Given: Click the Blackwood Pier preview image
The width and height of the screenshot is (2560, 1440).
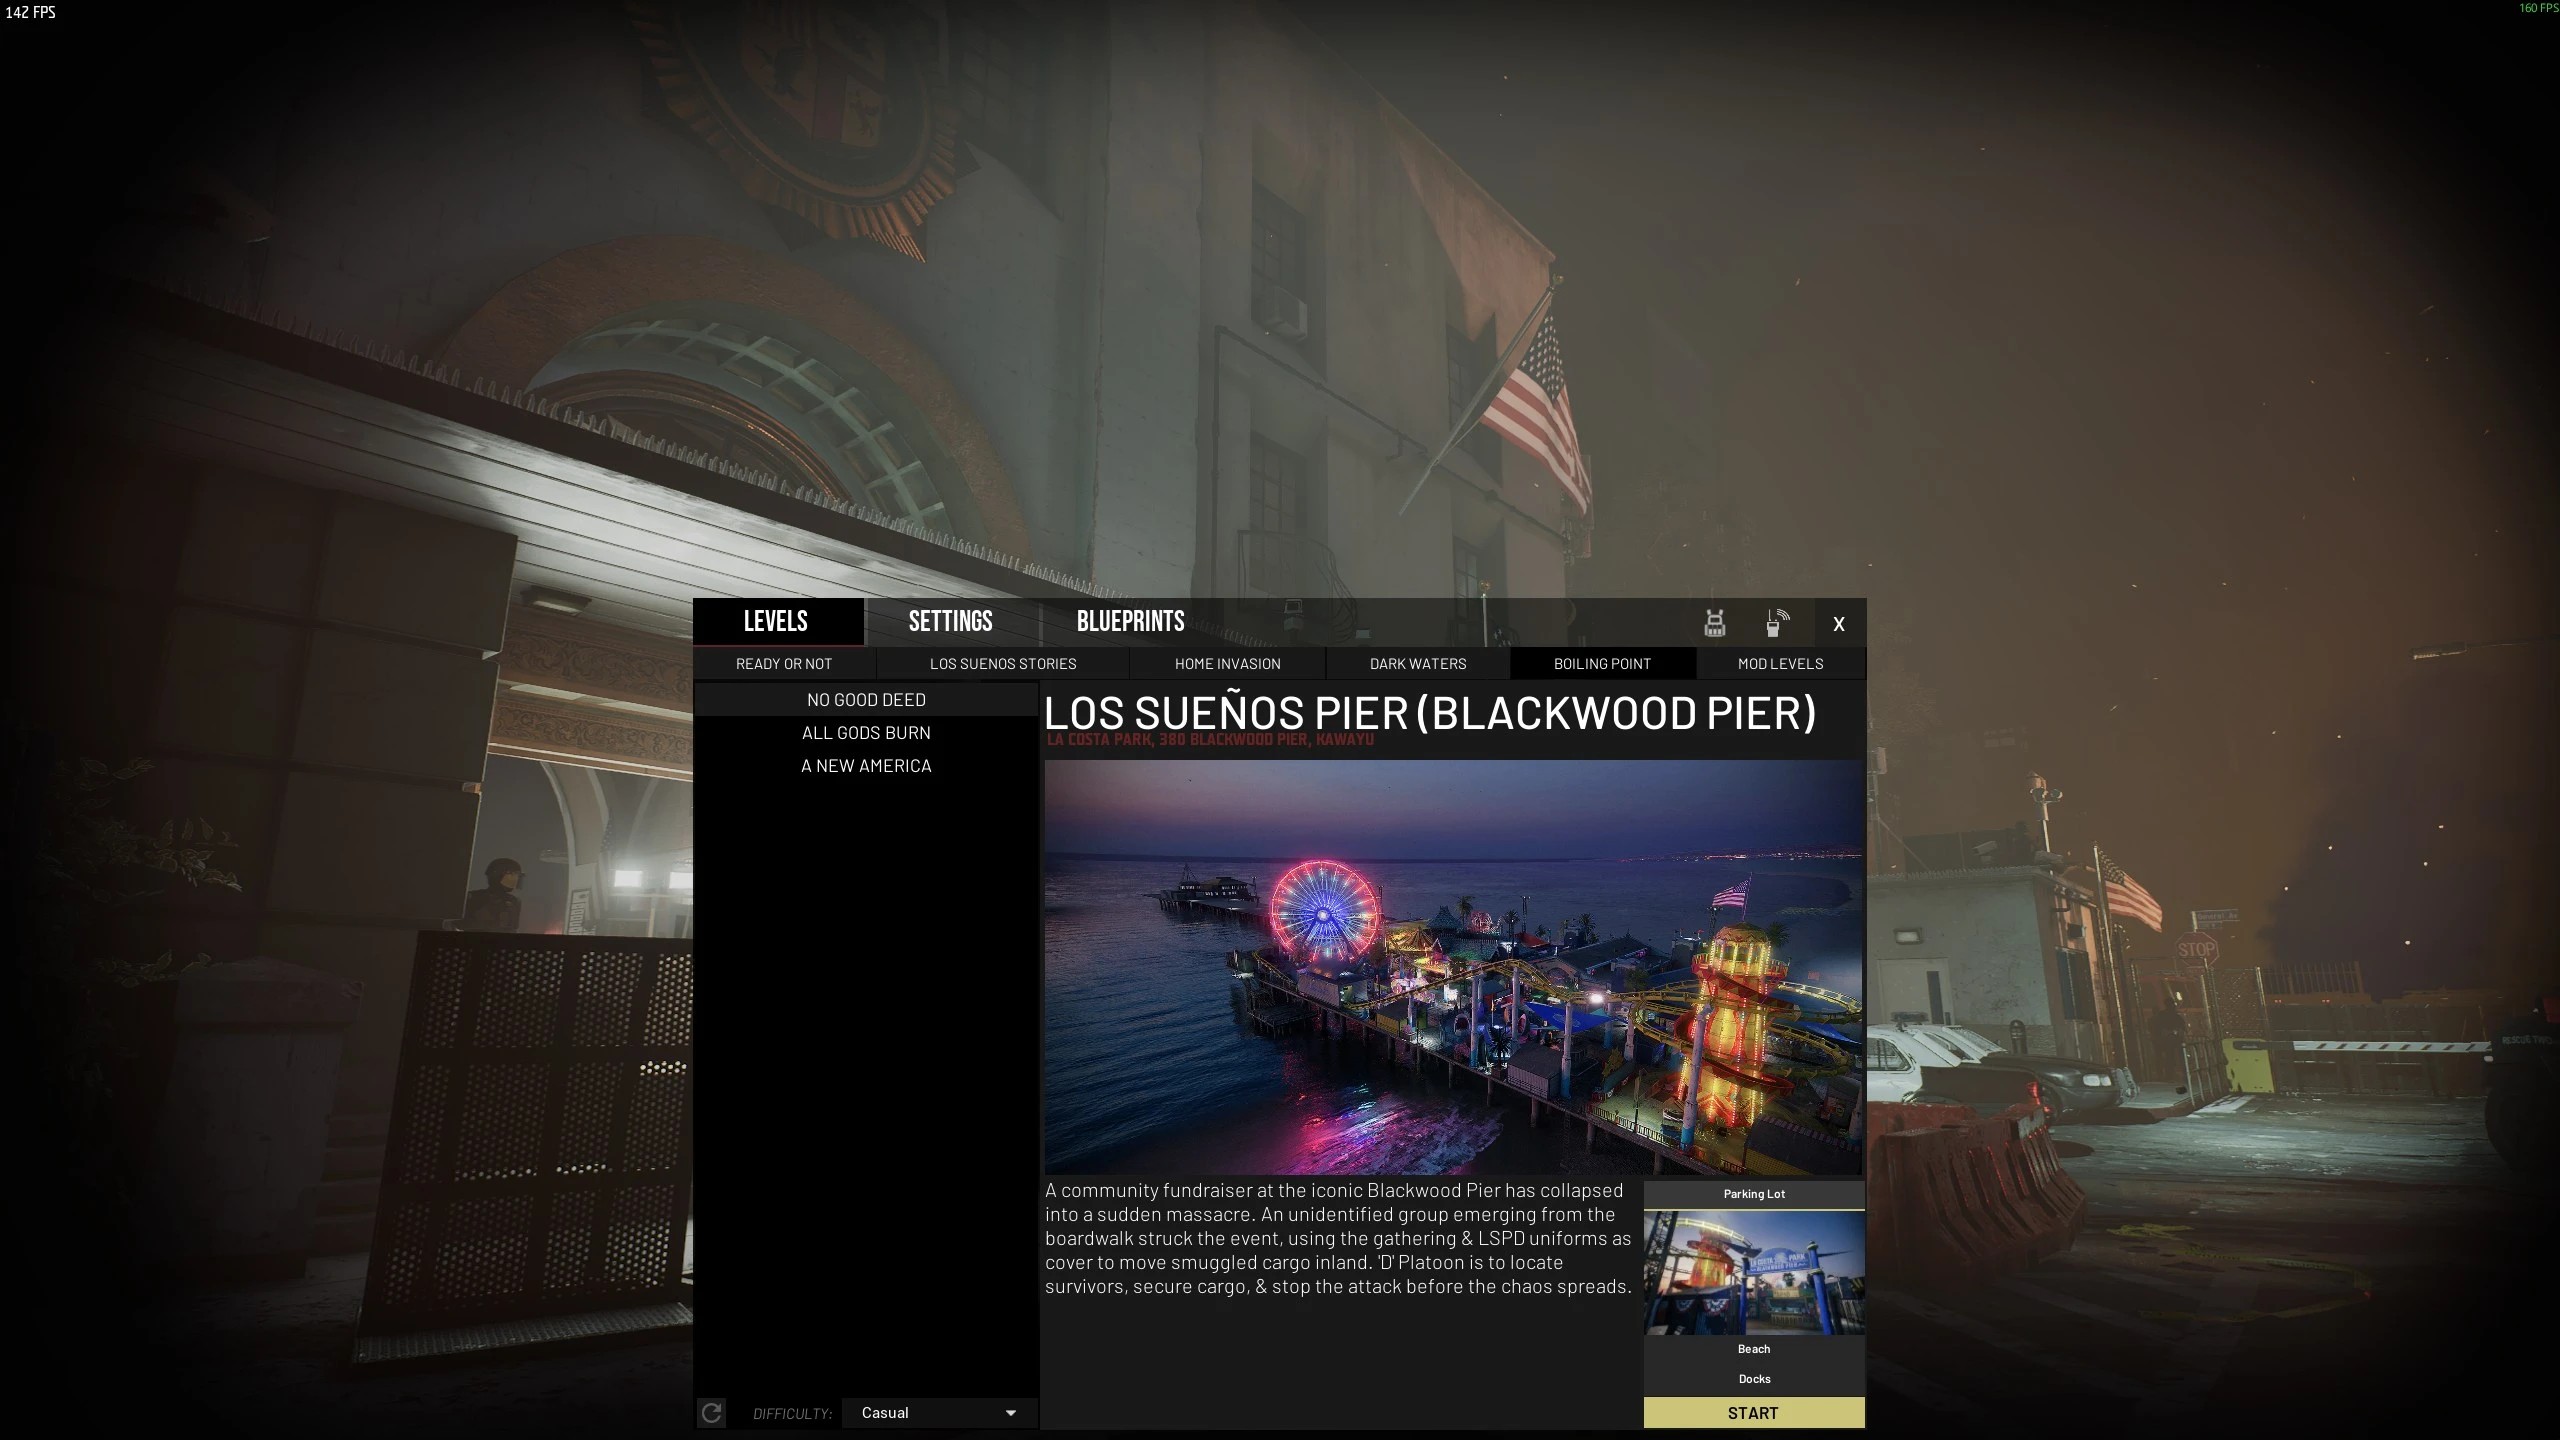Looking at the screenshot, I should pyautogui.click(x=1454, y=967).
